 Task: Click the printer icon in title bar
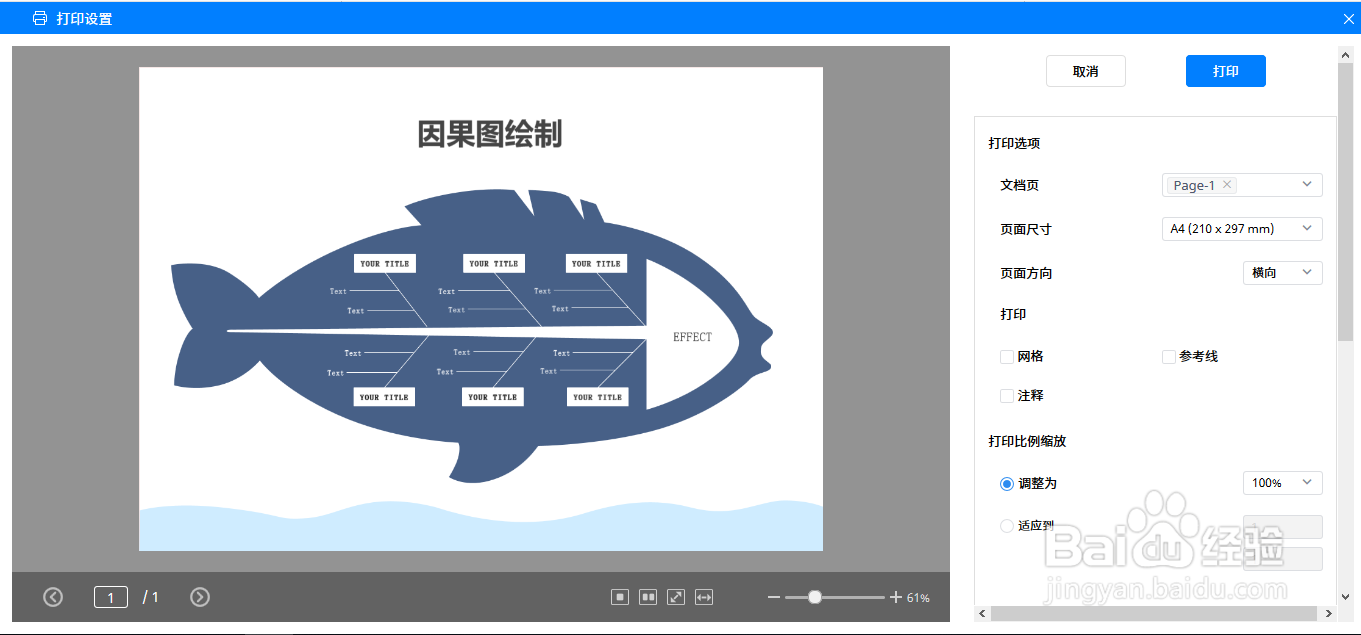coord(40,18)
